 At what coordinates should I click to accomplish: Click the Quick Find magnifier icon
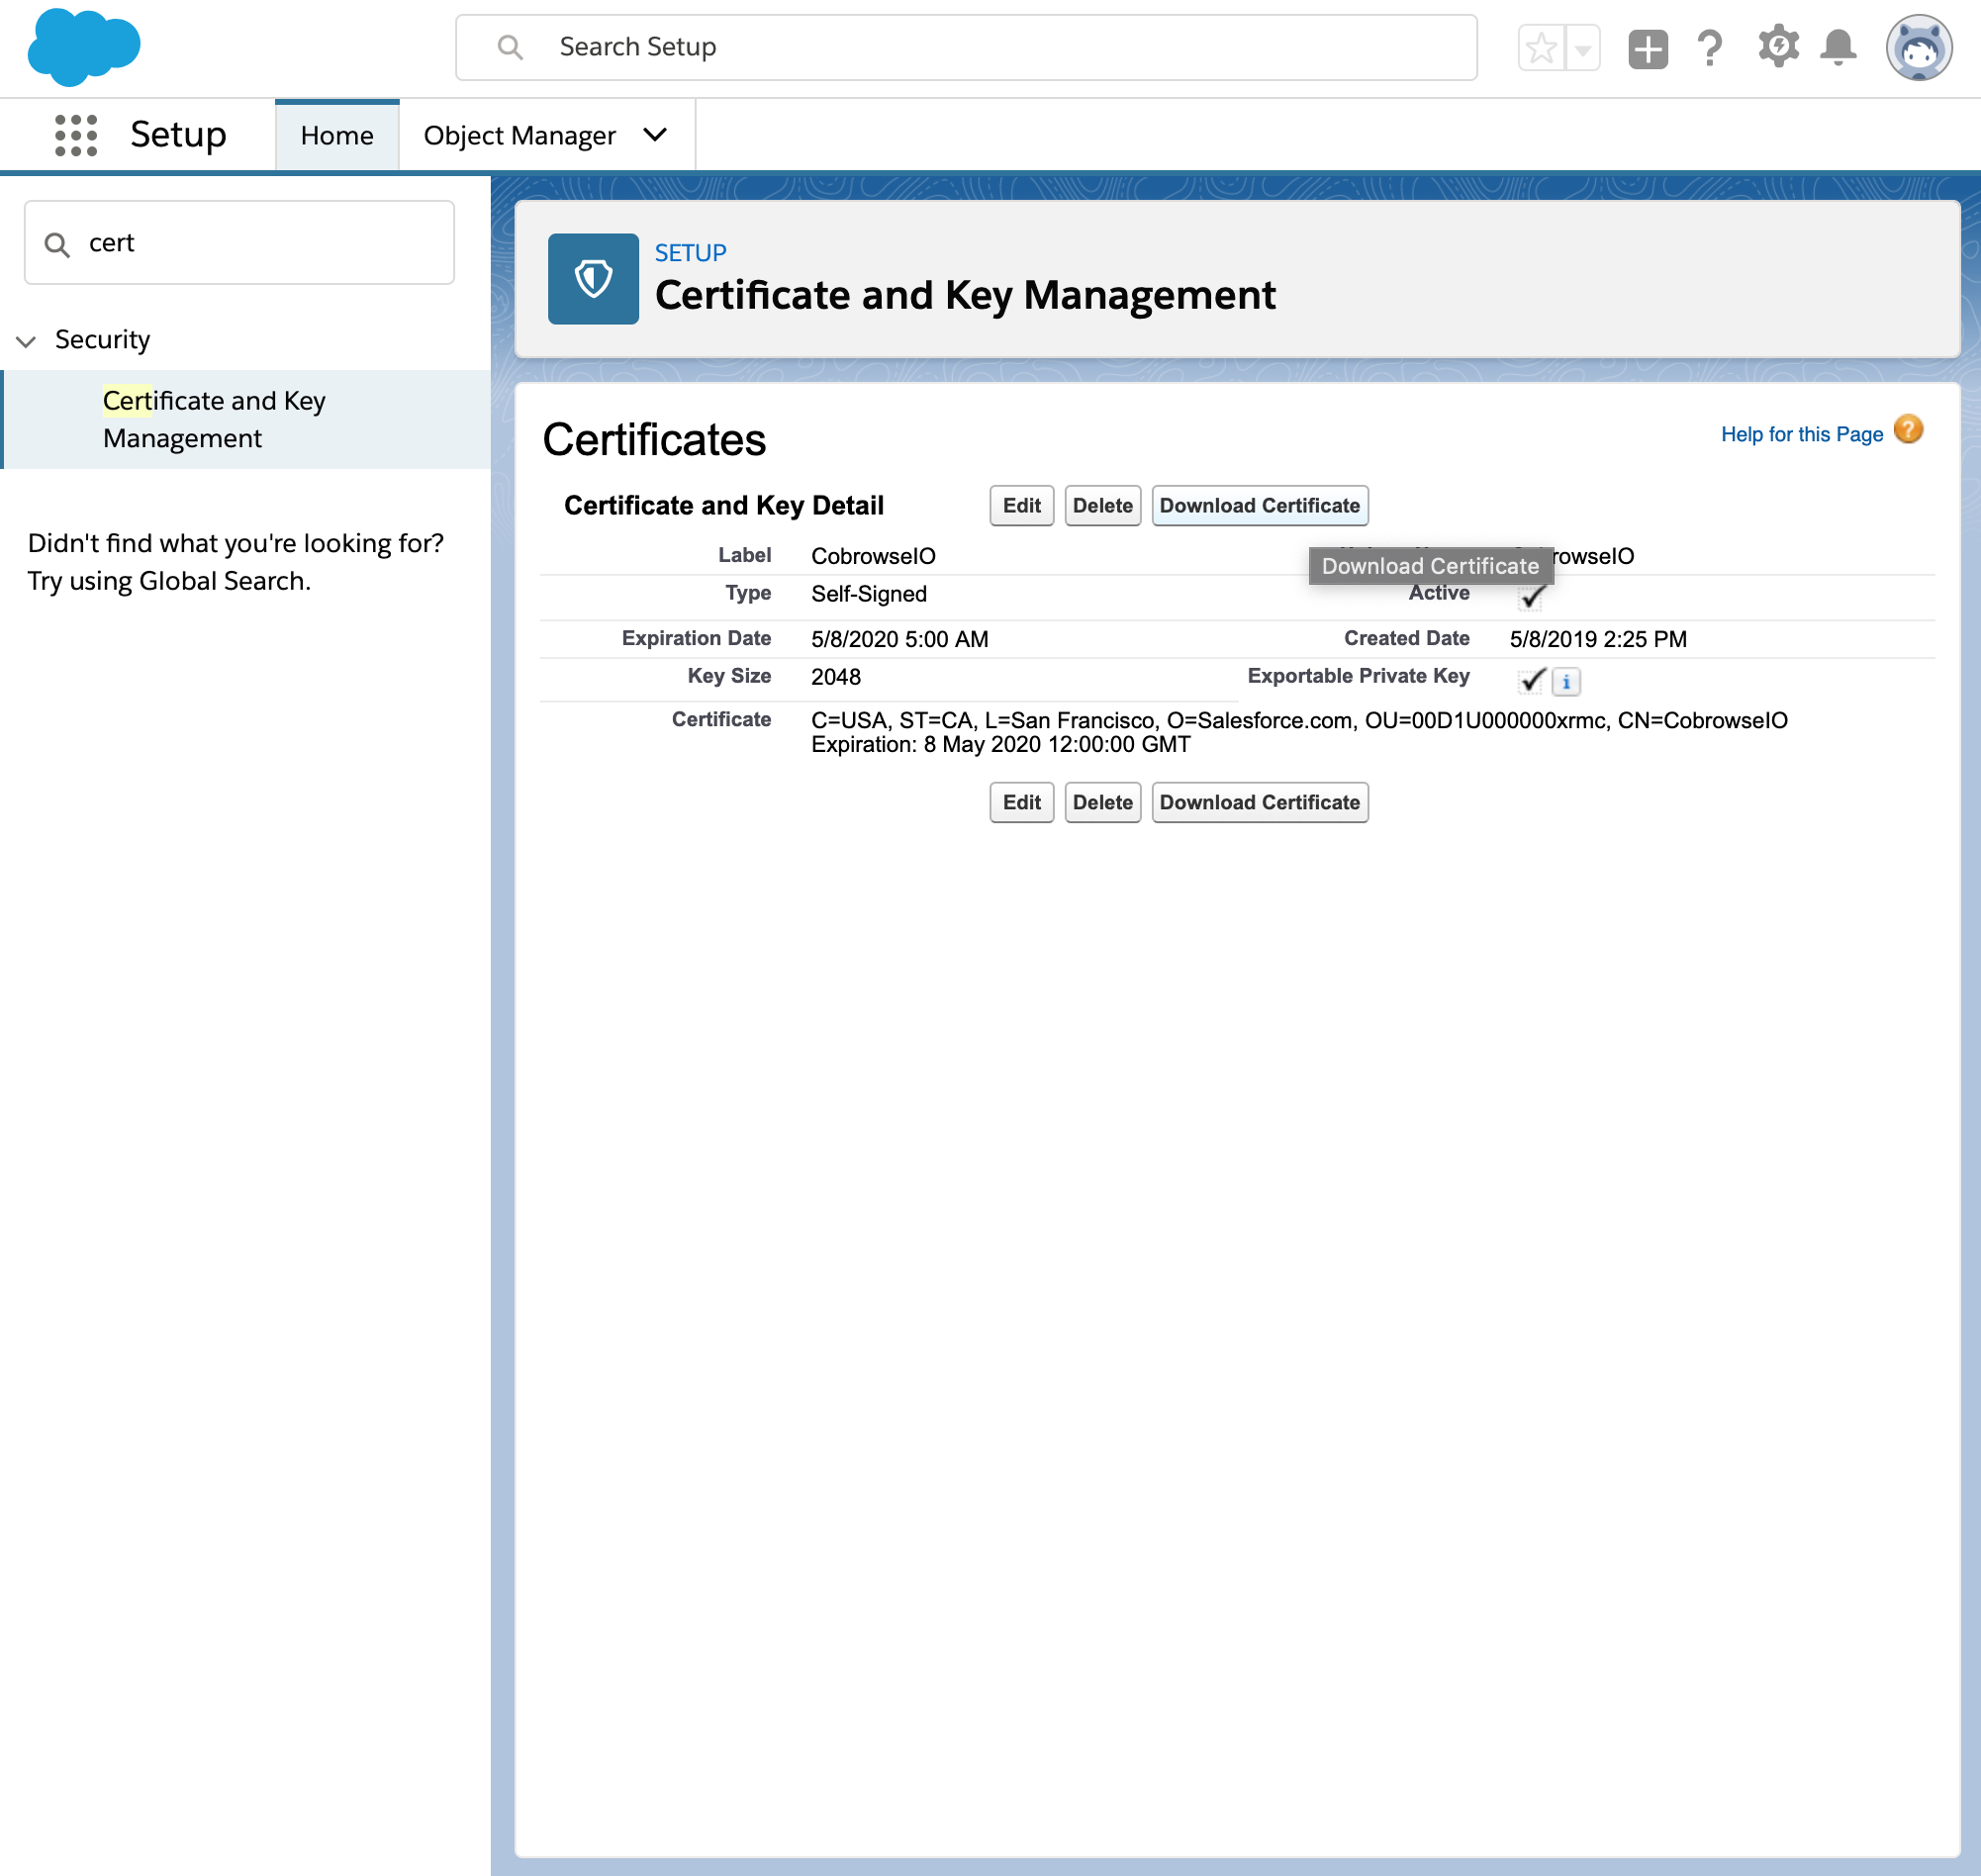57,245
